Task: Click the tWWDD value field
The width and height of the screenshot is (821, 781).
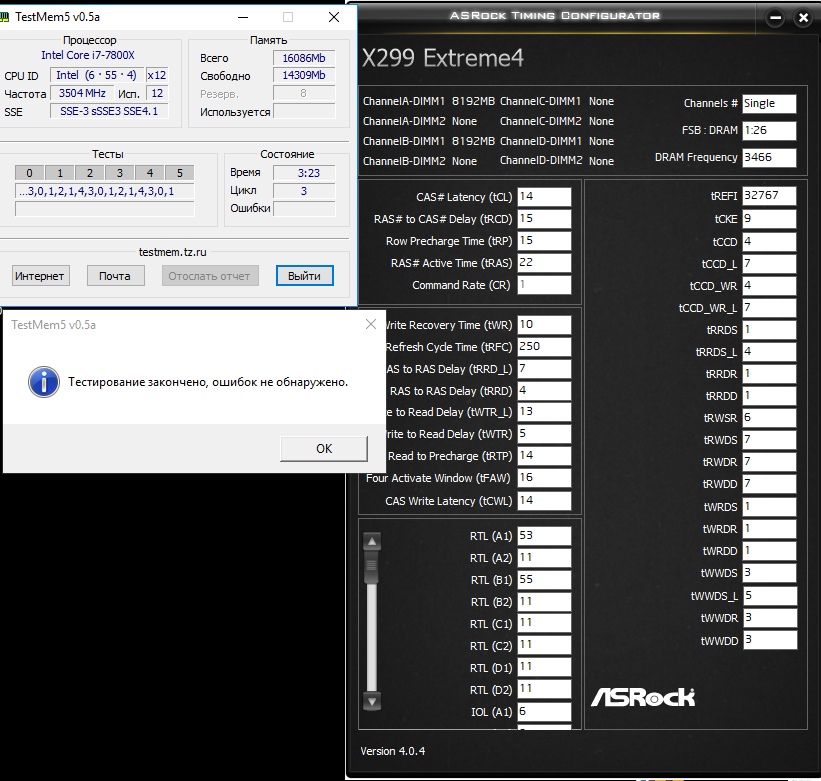Action: pos(770,640)
